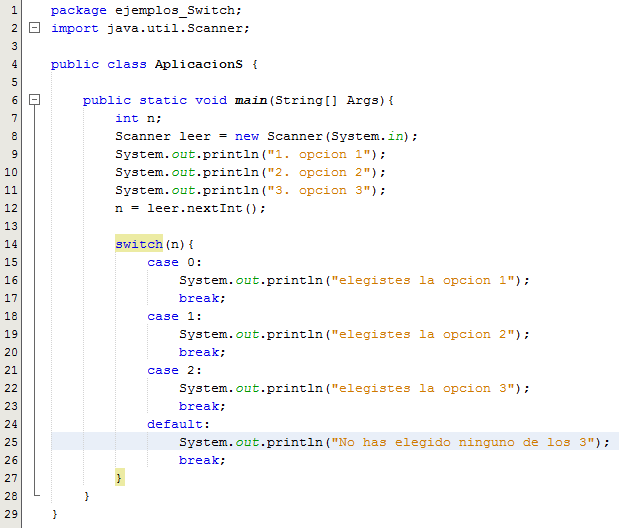Viewport: 619px width, 528px height.
Task: Click the highlighted switch keyword
Action: pos(139,244)
